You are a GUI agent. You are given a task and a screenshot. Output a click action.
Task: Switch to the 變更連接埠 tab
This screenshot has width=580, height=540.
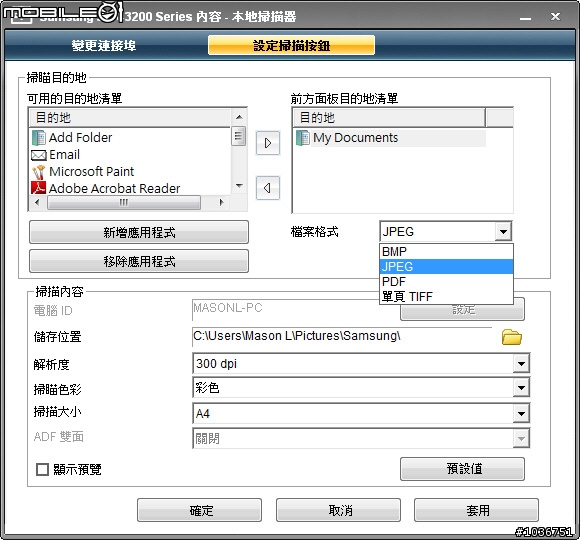[104, 45]
